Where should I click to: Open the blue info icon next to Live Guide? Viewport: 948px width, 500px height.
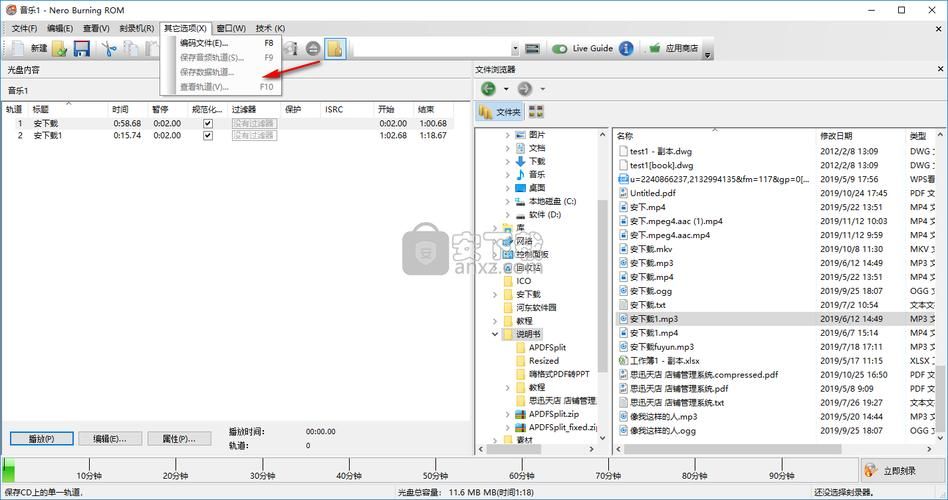(626, 48)
